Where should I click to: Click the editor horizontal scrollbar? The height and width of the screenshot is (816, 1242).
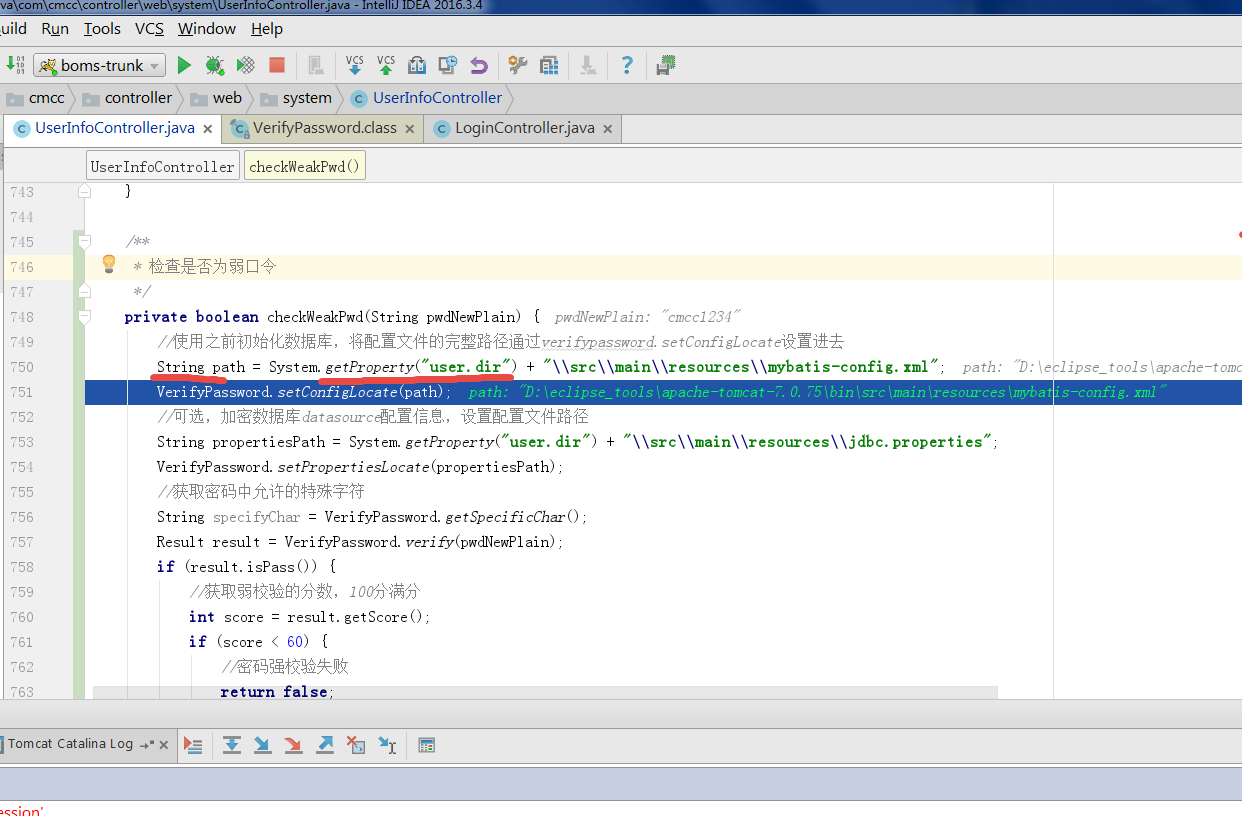545,693
